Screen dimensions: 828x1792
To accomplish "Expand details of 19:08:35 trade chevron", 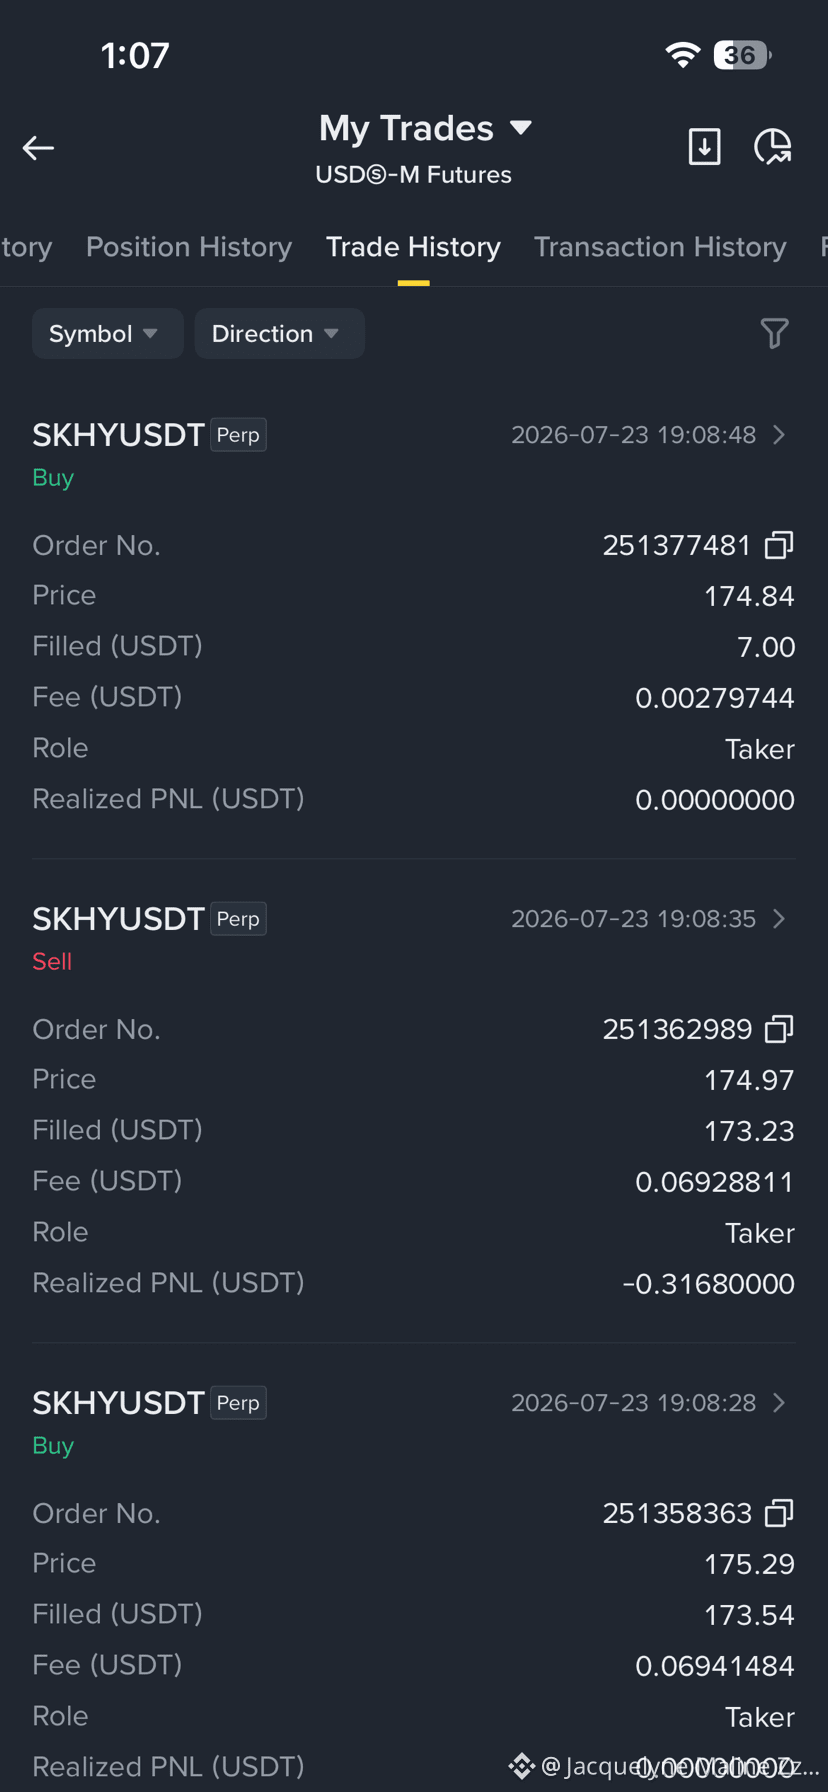I will (779, 919).
